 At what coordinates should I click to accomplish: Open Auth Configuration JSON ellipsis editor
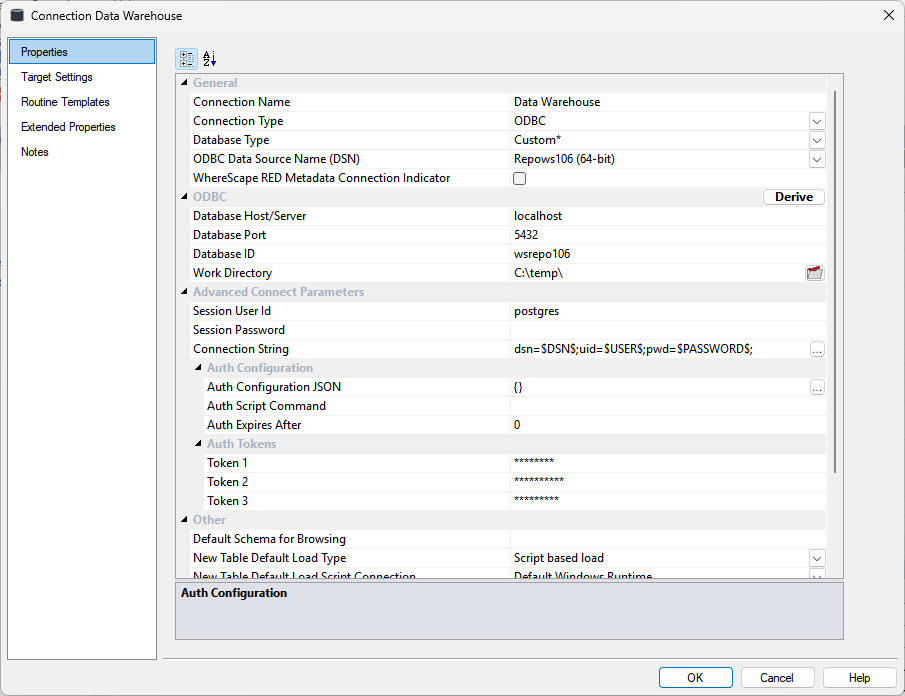point(817,387)
